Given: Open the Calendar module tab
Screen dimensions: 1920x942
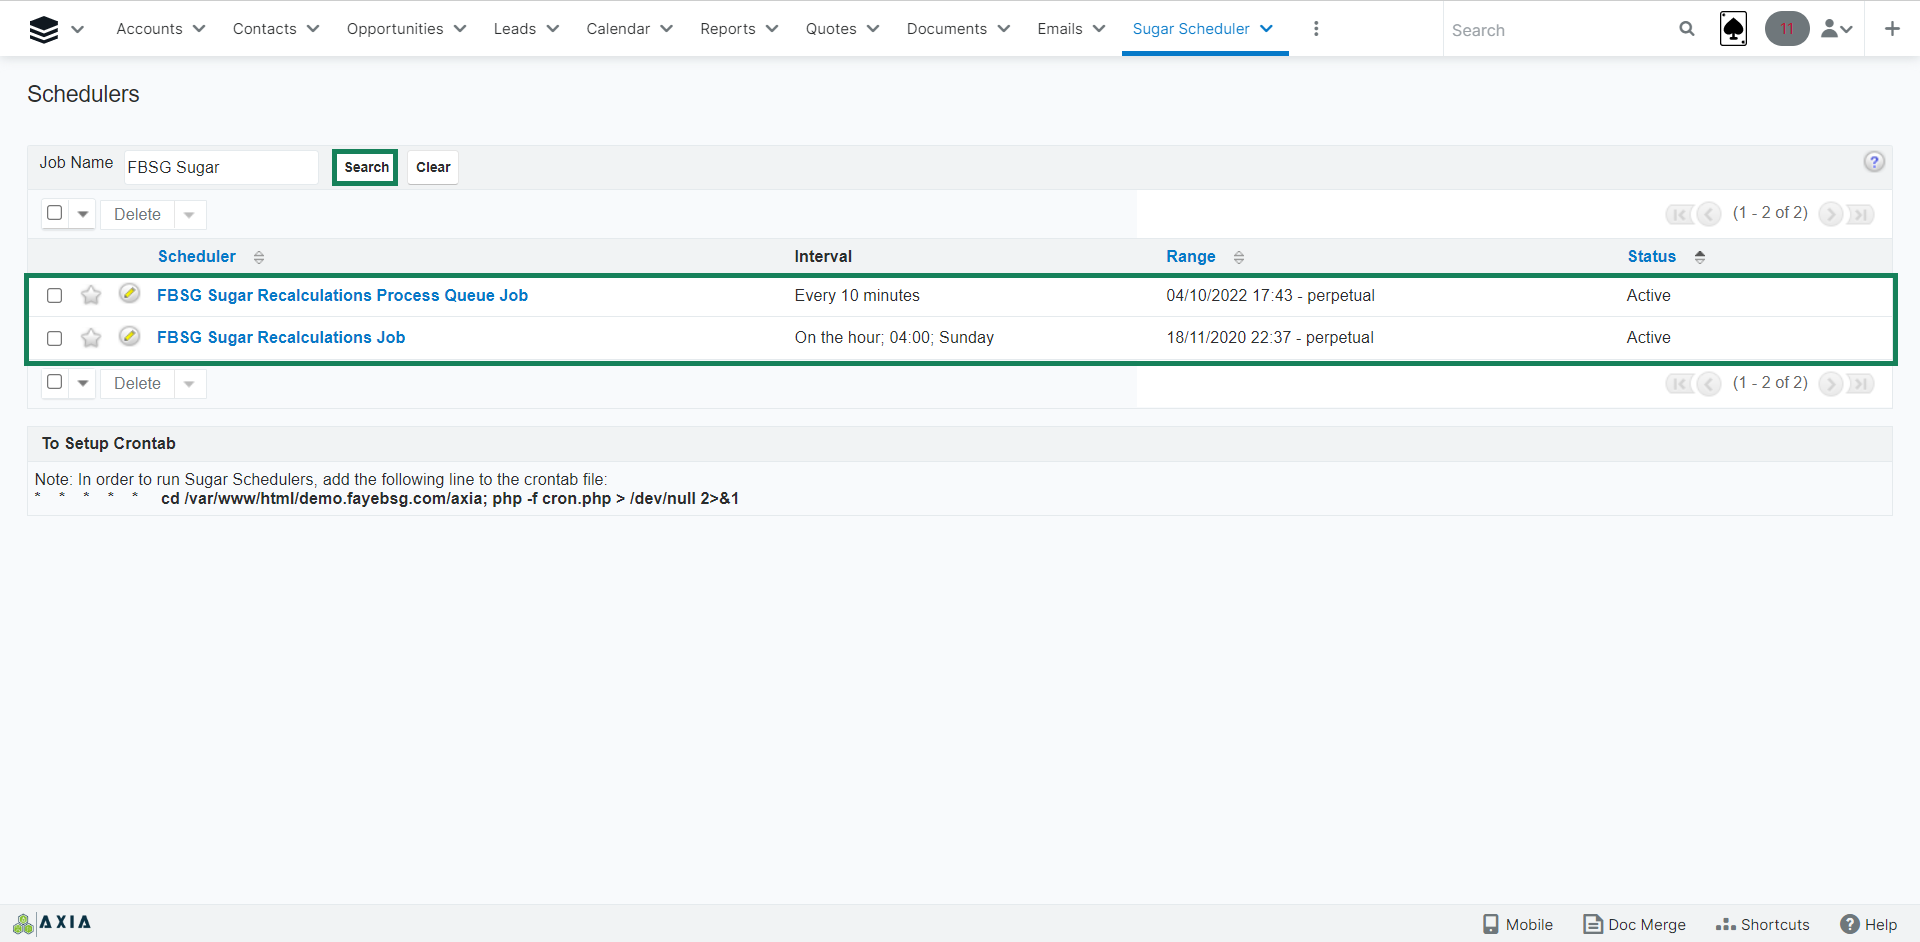Looking at the screenshot, I should point(618,29).
